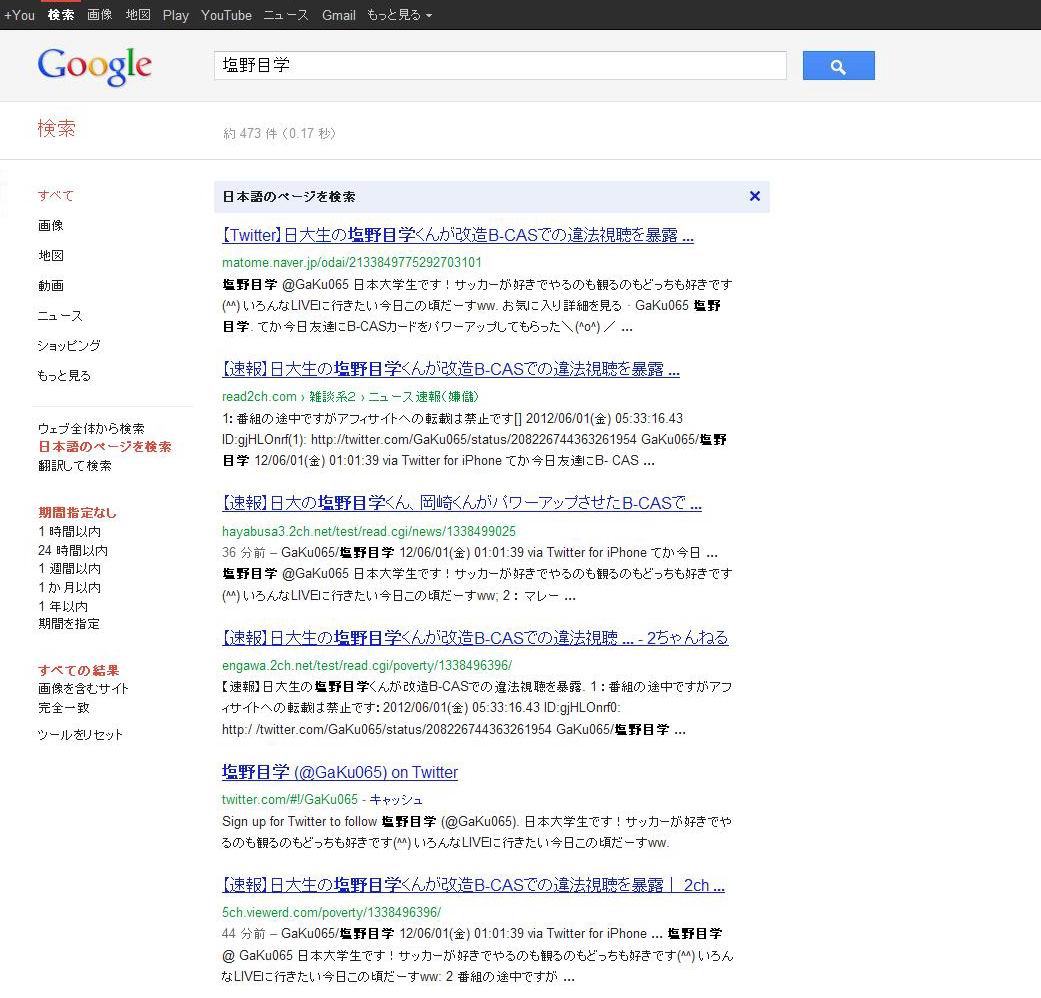Select 検索 in the top black bar
This screenshot has width=1041, height=998.
coord(60,15)
